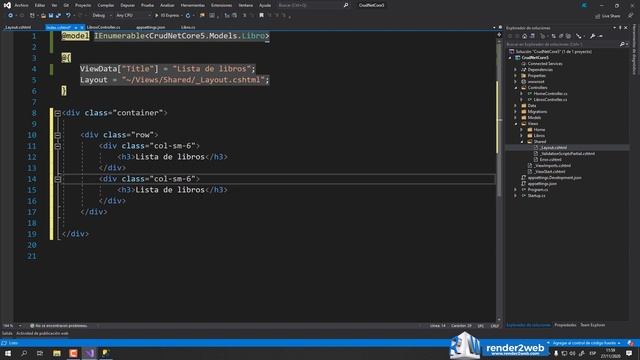
Task: Open the Archivo menu
Action: click(x=21, y=5)
